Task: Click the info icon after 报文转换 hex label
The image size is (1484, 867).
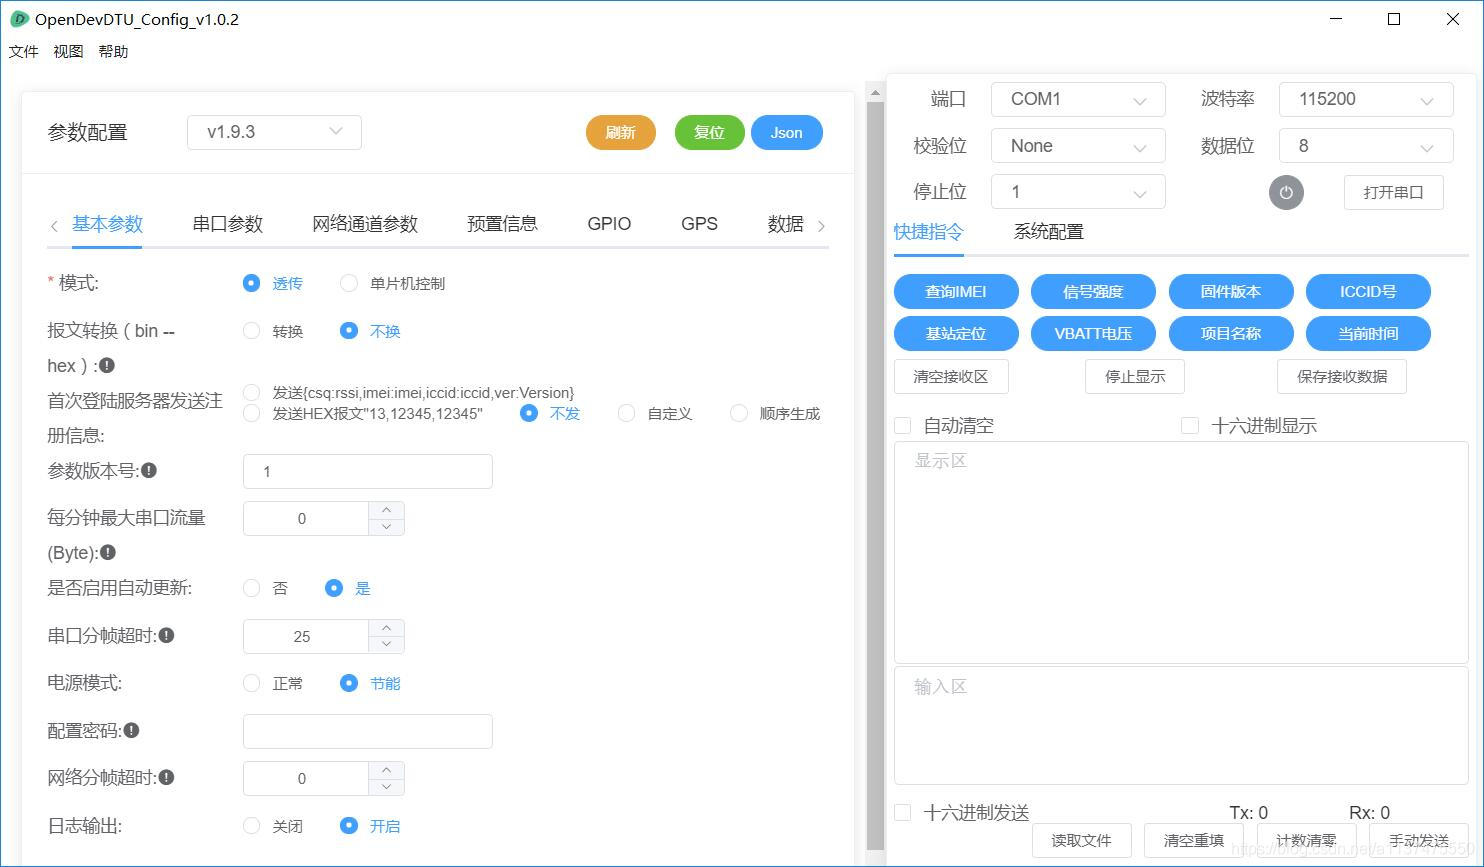Action: (x=107, y=365)
